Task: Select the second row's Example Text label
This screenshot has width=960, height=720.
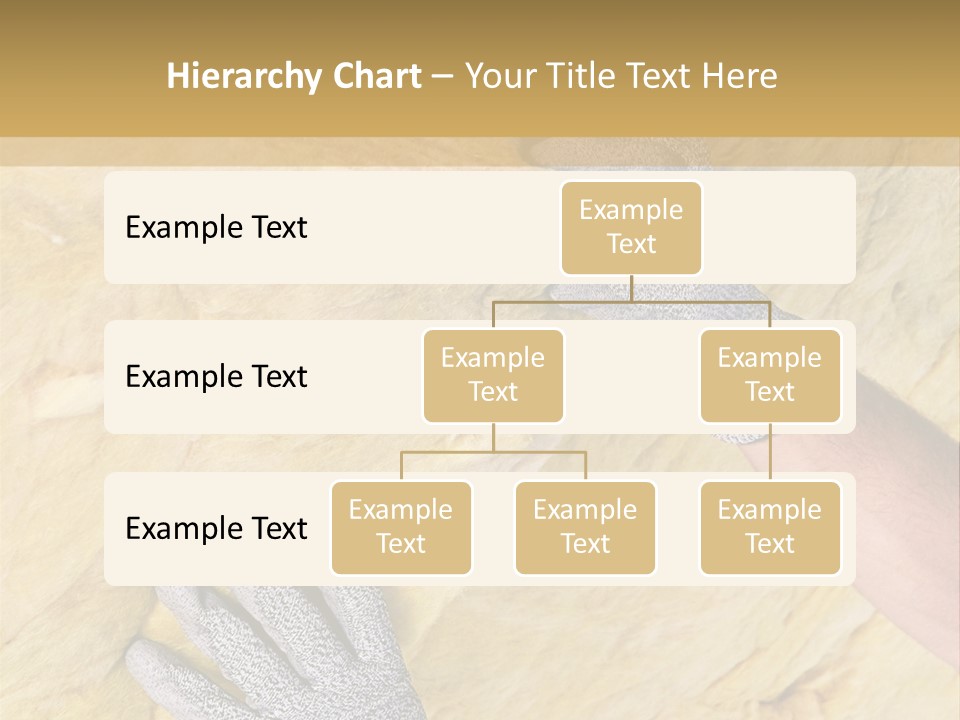Action: [216, 376]
